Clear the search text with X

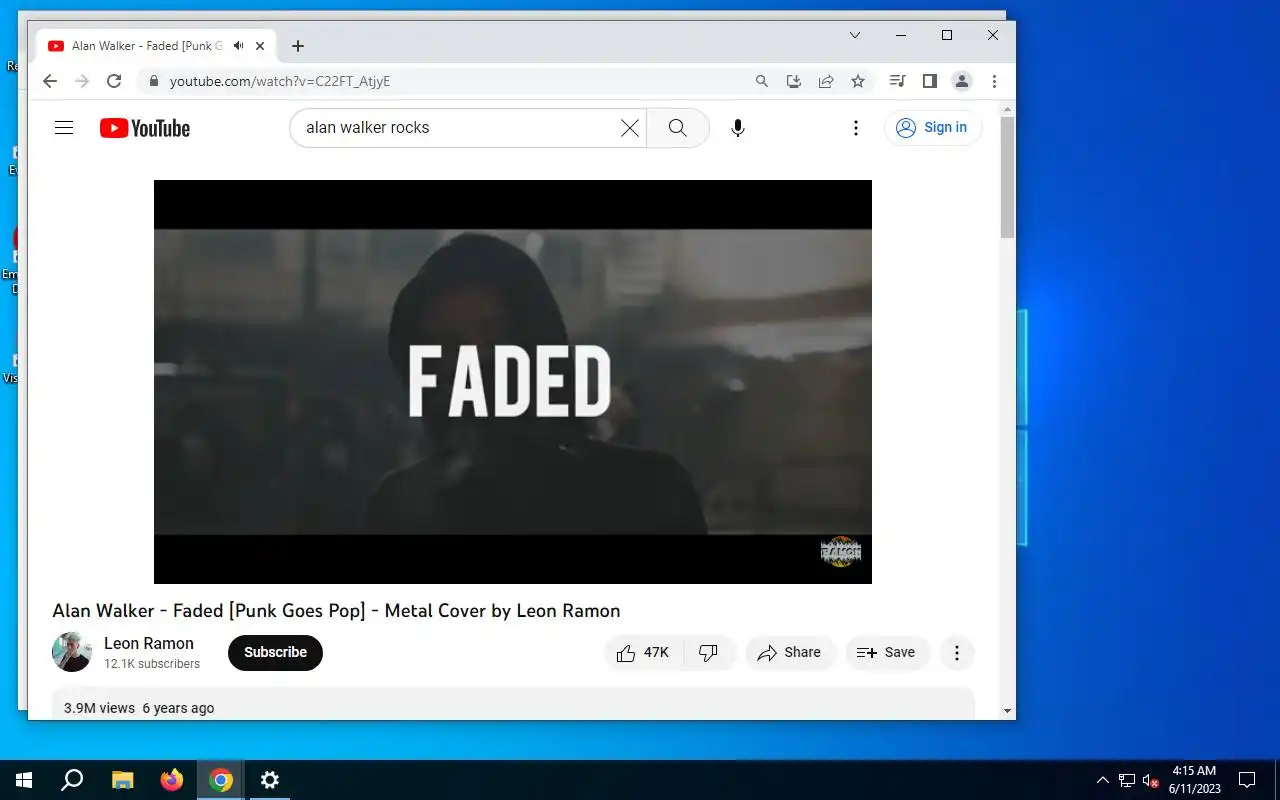[630, 128]
